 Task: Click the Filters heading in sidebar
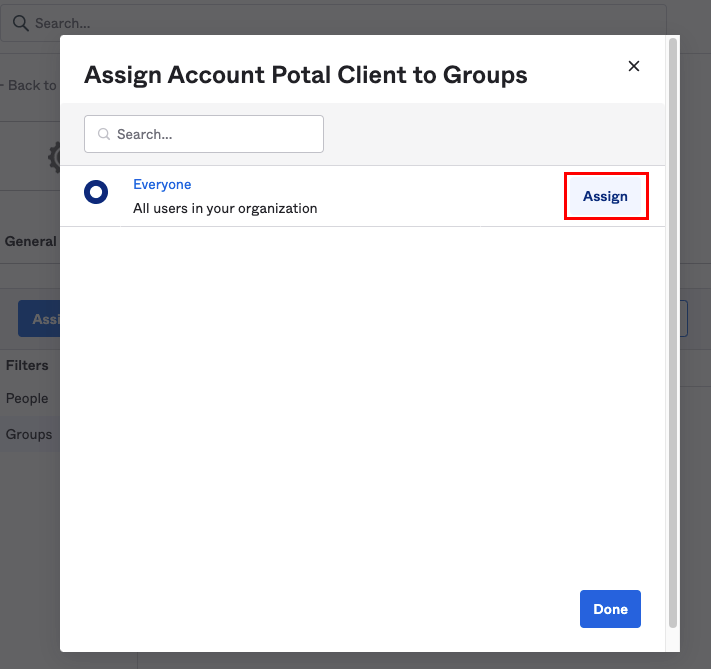coord(27,365)
